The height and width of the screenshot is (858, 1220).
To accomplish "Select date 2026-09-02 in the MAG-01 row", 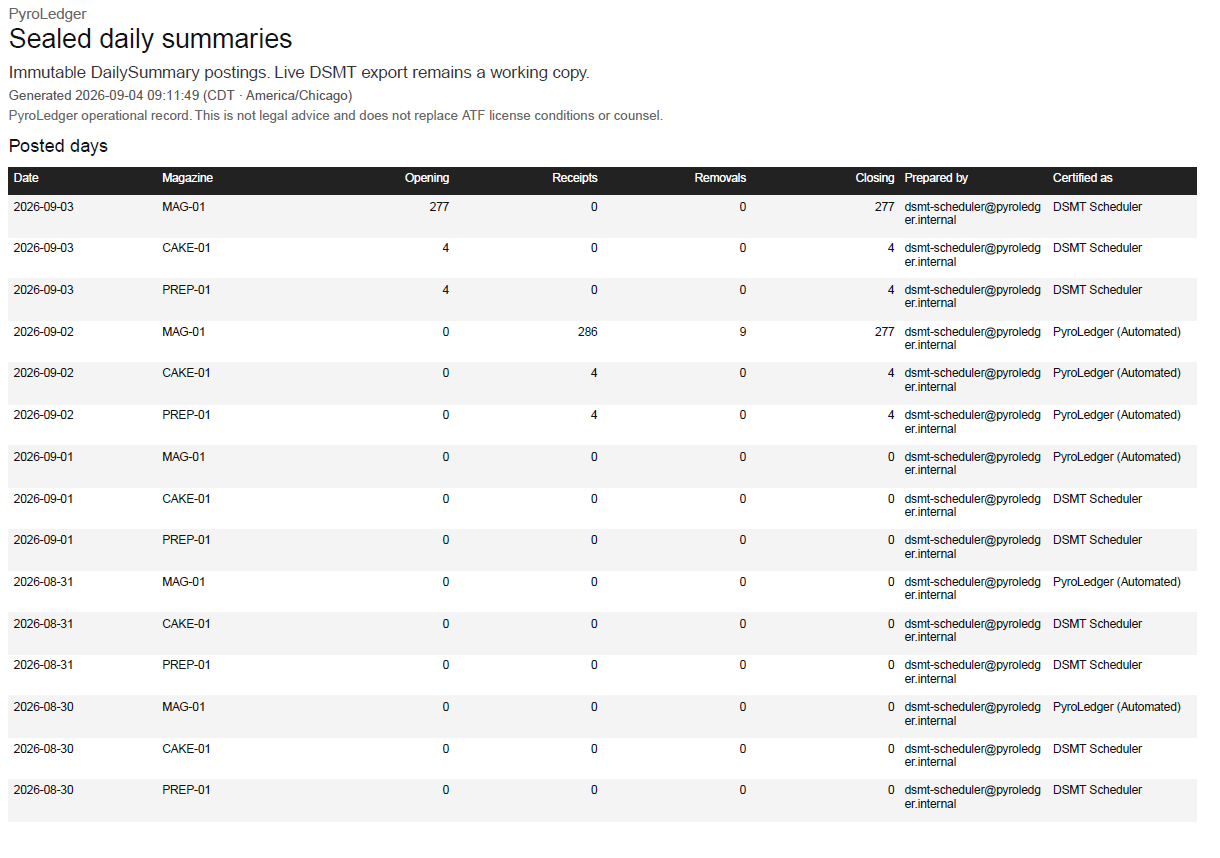I will point(43,332).
